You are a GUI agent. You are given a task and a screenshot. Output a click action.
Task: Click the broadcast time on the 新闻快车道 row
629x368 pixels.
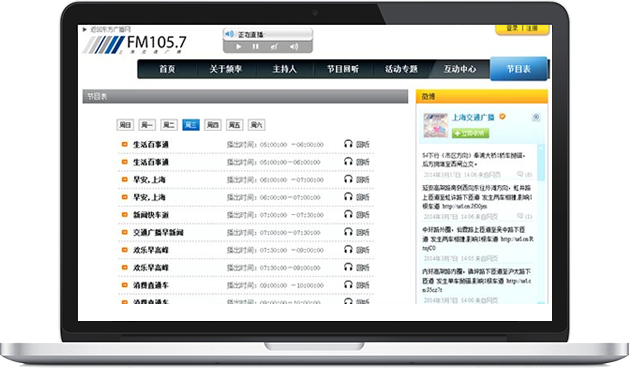(x=275, y=215)
